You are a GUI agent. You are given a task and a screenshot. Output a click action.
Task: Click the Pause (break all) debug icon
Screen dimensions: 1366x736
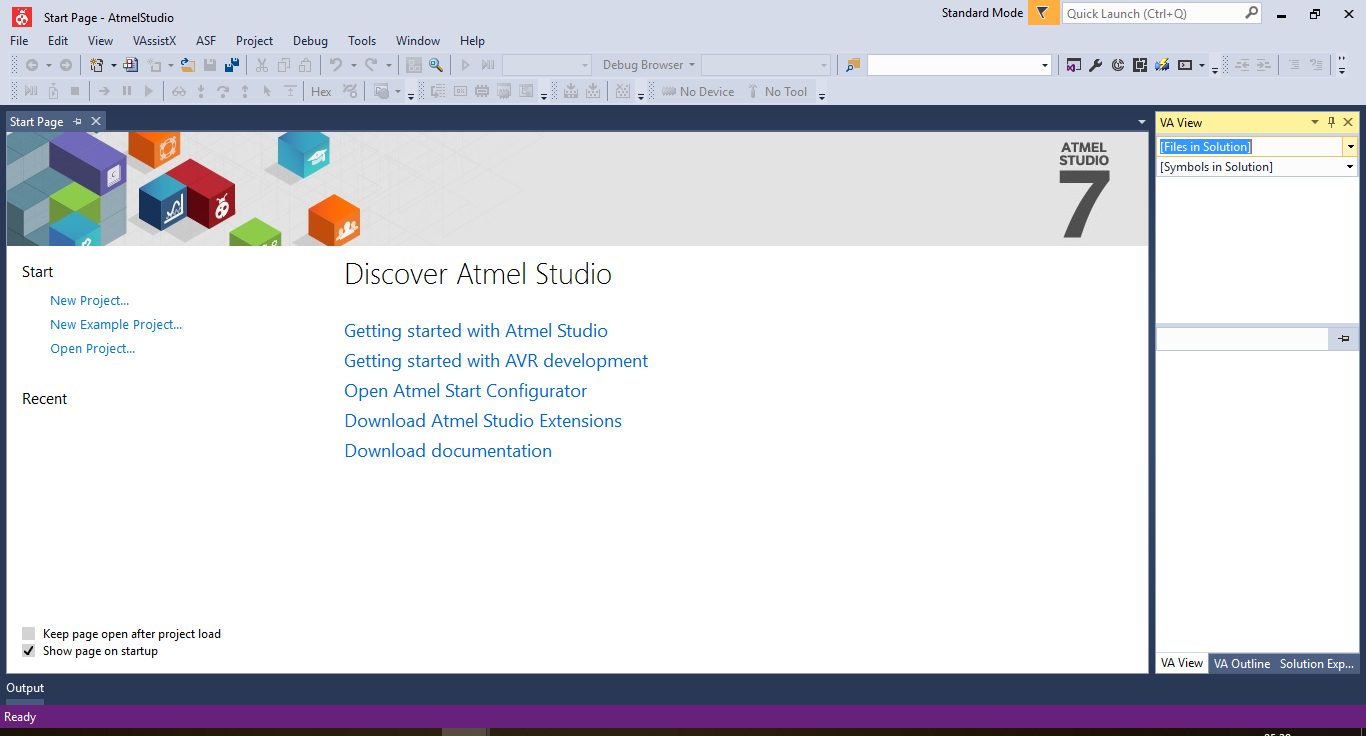(127, 92)
